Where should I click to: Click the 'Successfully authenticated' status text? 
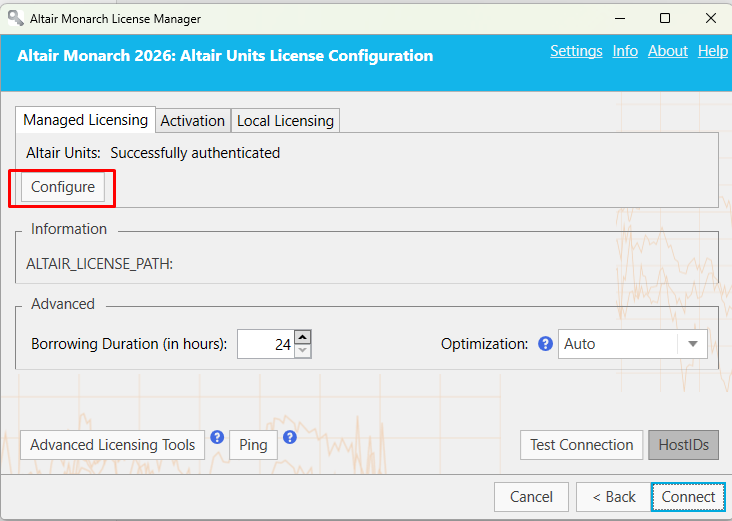(195, 153)
